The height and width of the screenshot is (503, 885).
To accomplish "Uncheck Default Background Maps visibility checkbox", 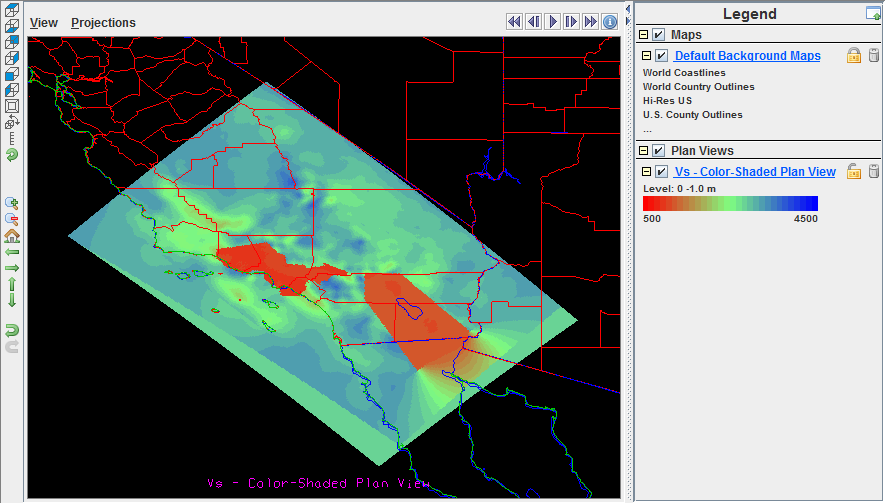I will pyautogui.click(x=661, y=56).
